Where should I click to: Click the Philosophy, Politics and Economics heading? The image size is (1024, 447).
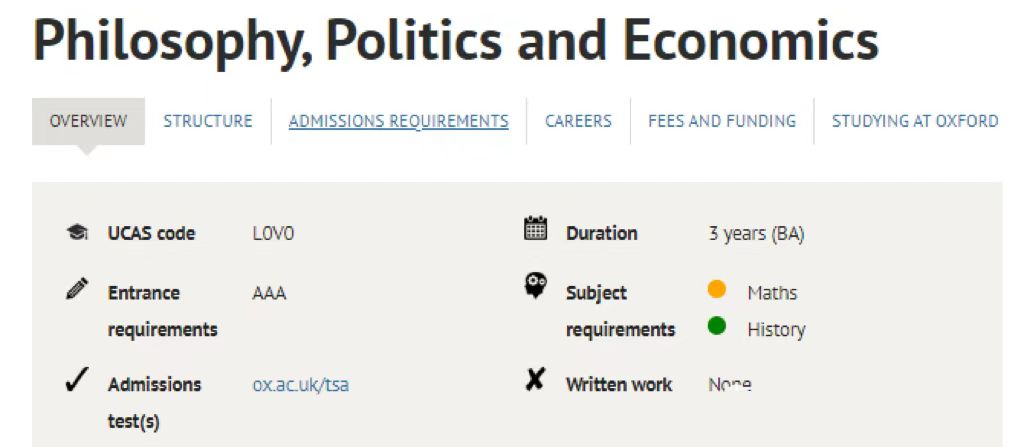[456, 41]
